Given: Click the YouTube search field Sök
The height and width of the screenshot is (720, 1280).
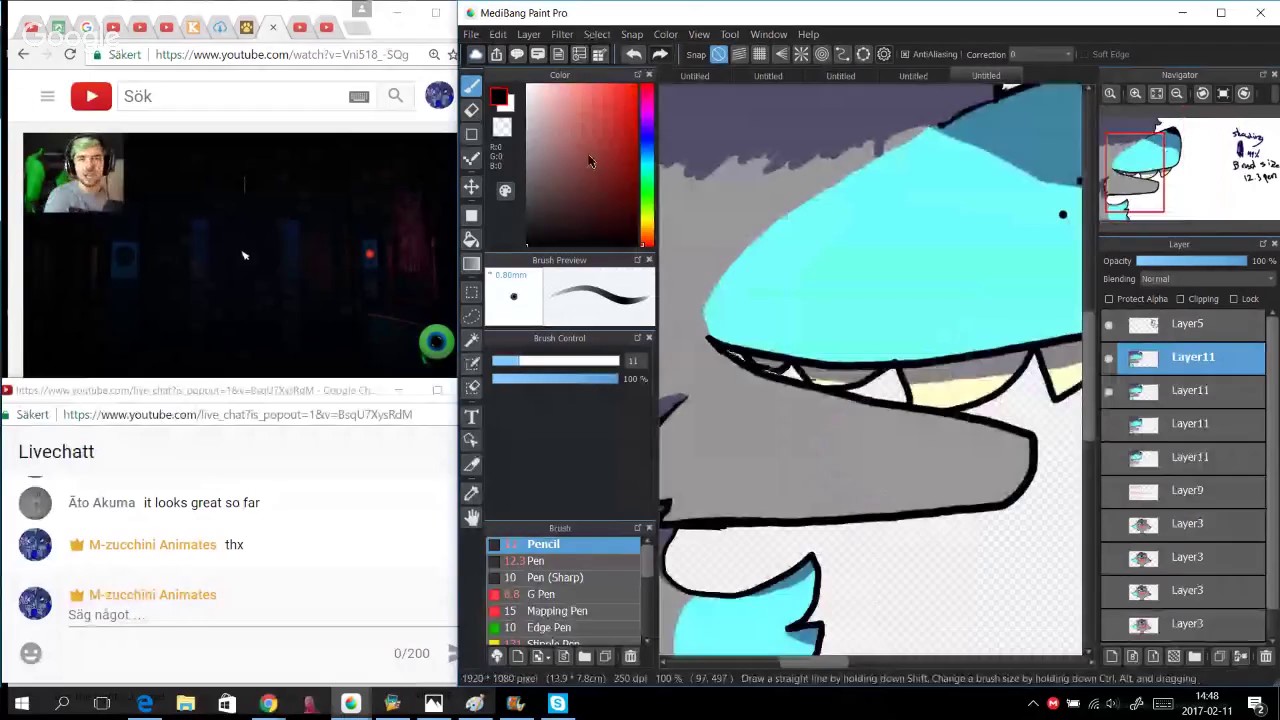Looking at the screenshot, I should pos(232,96).
